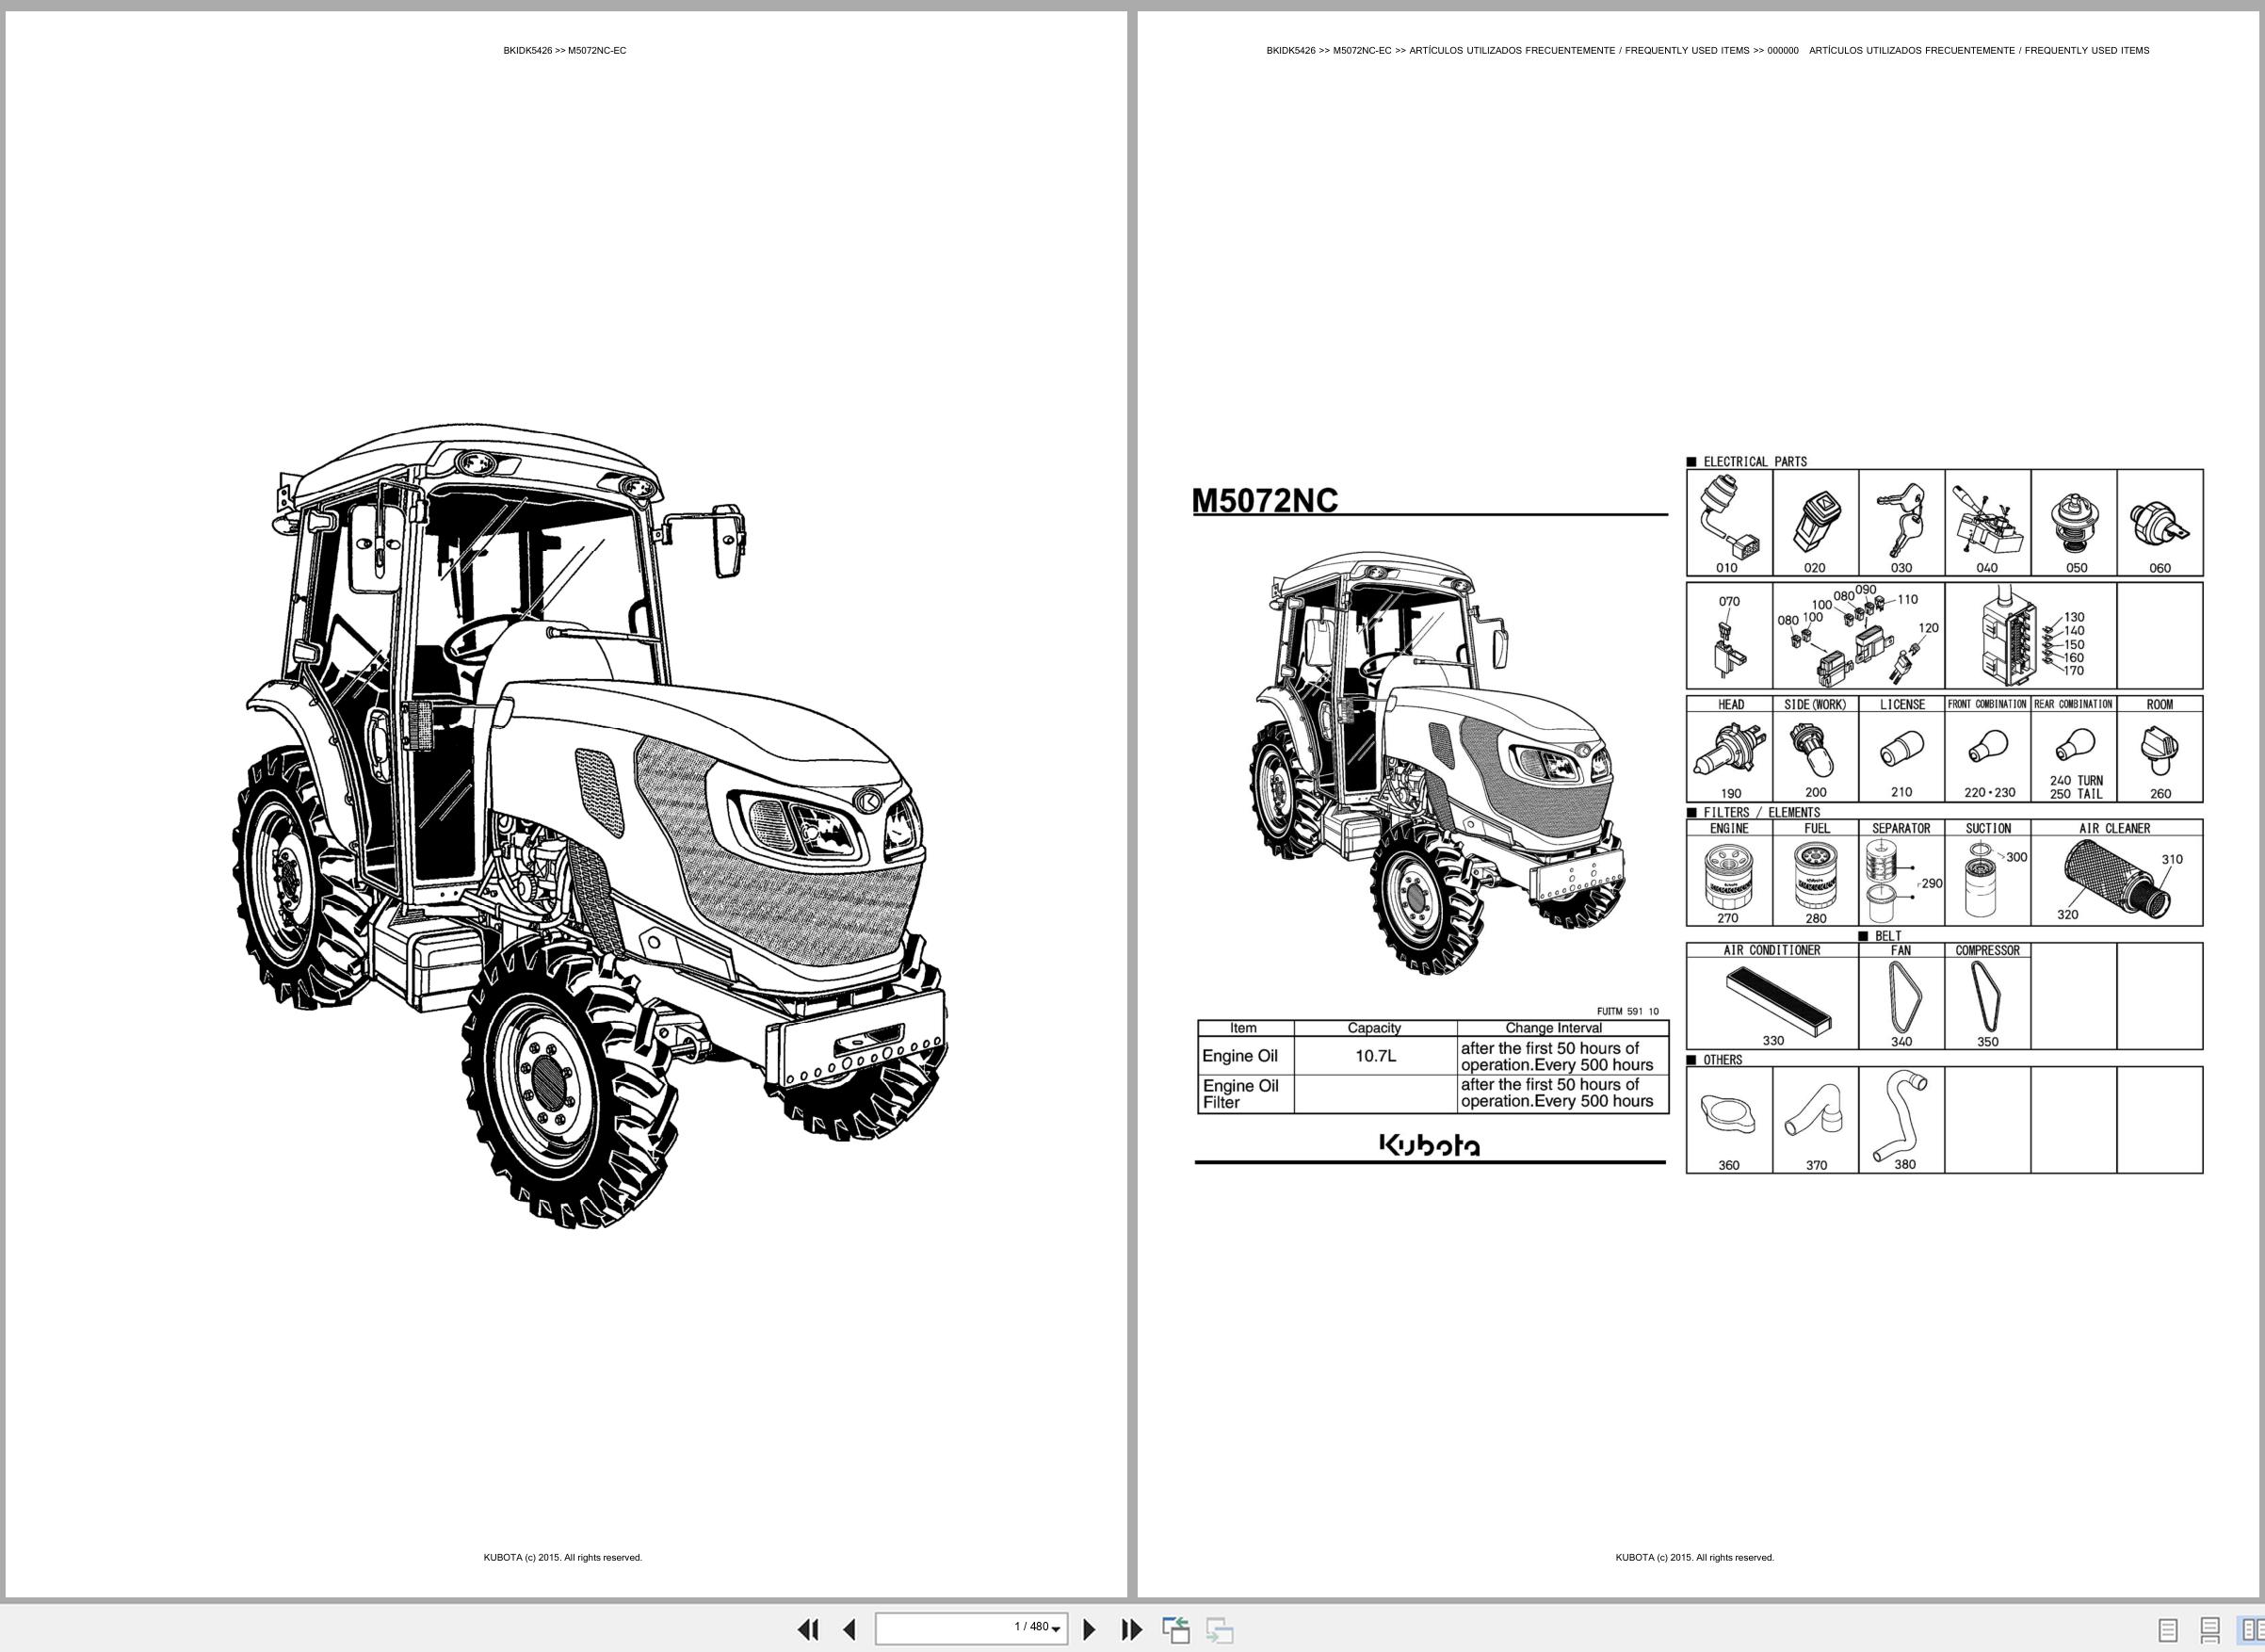Image resolution: width=2265 pixels, height=1652 pixels.
Task: Click the Kubota logo on right page
Action: click(x=1430, y=1144)
